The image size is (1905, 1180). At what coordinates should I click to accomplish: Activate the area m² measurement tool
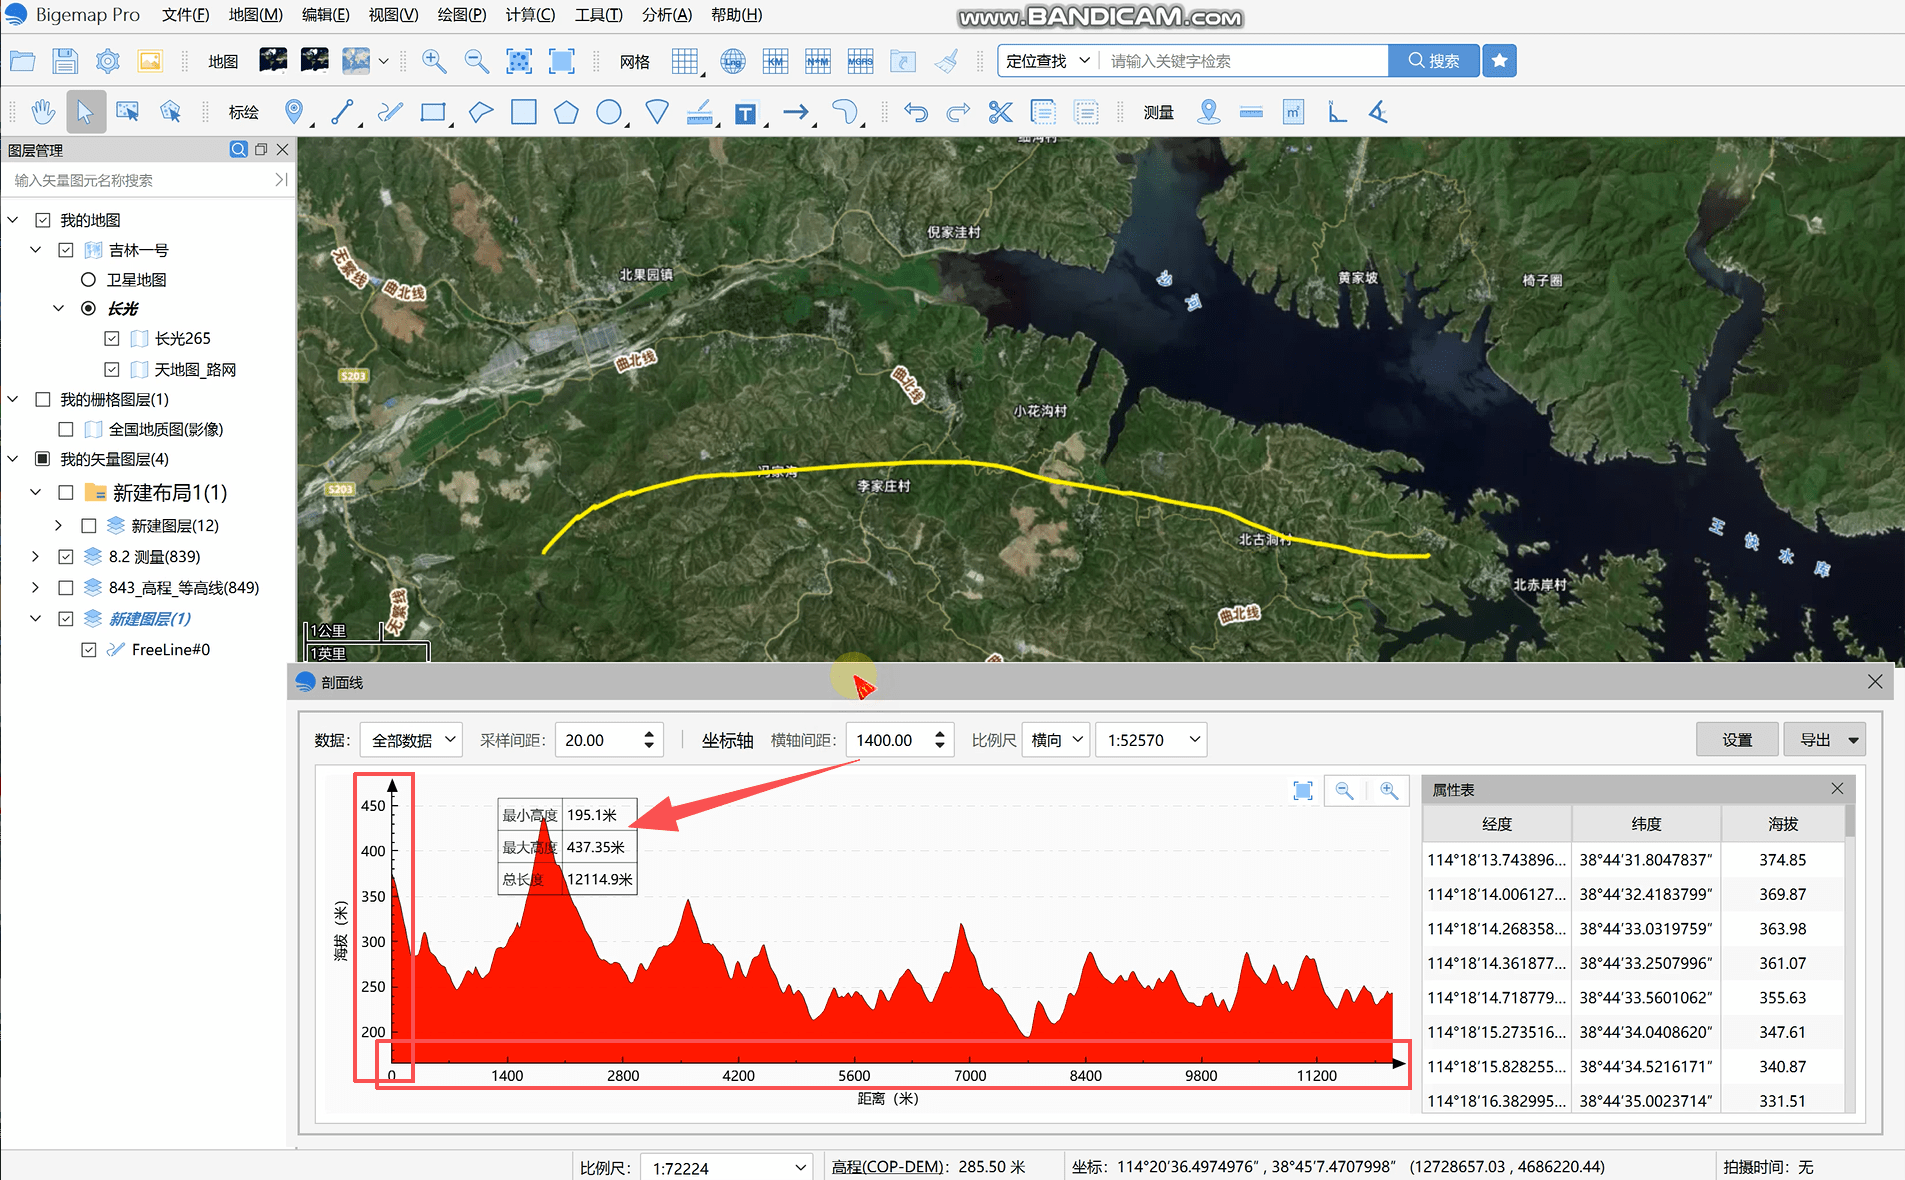tap(1293, 112)
